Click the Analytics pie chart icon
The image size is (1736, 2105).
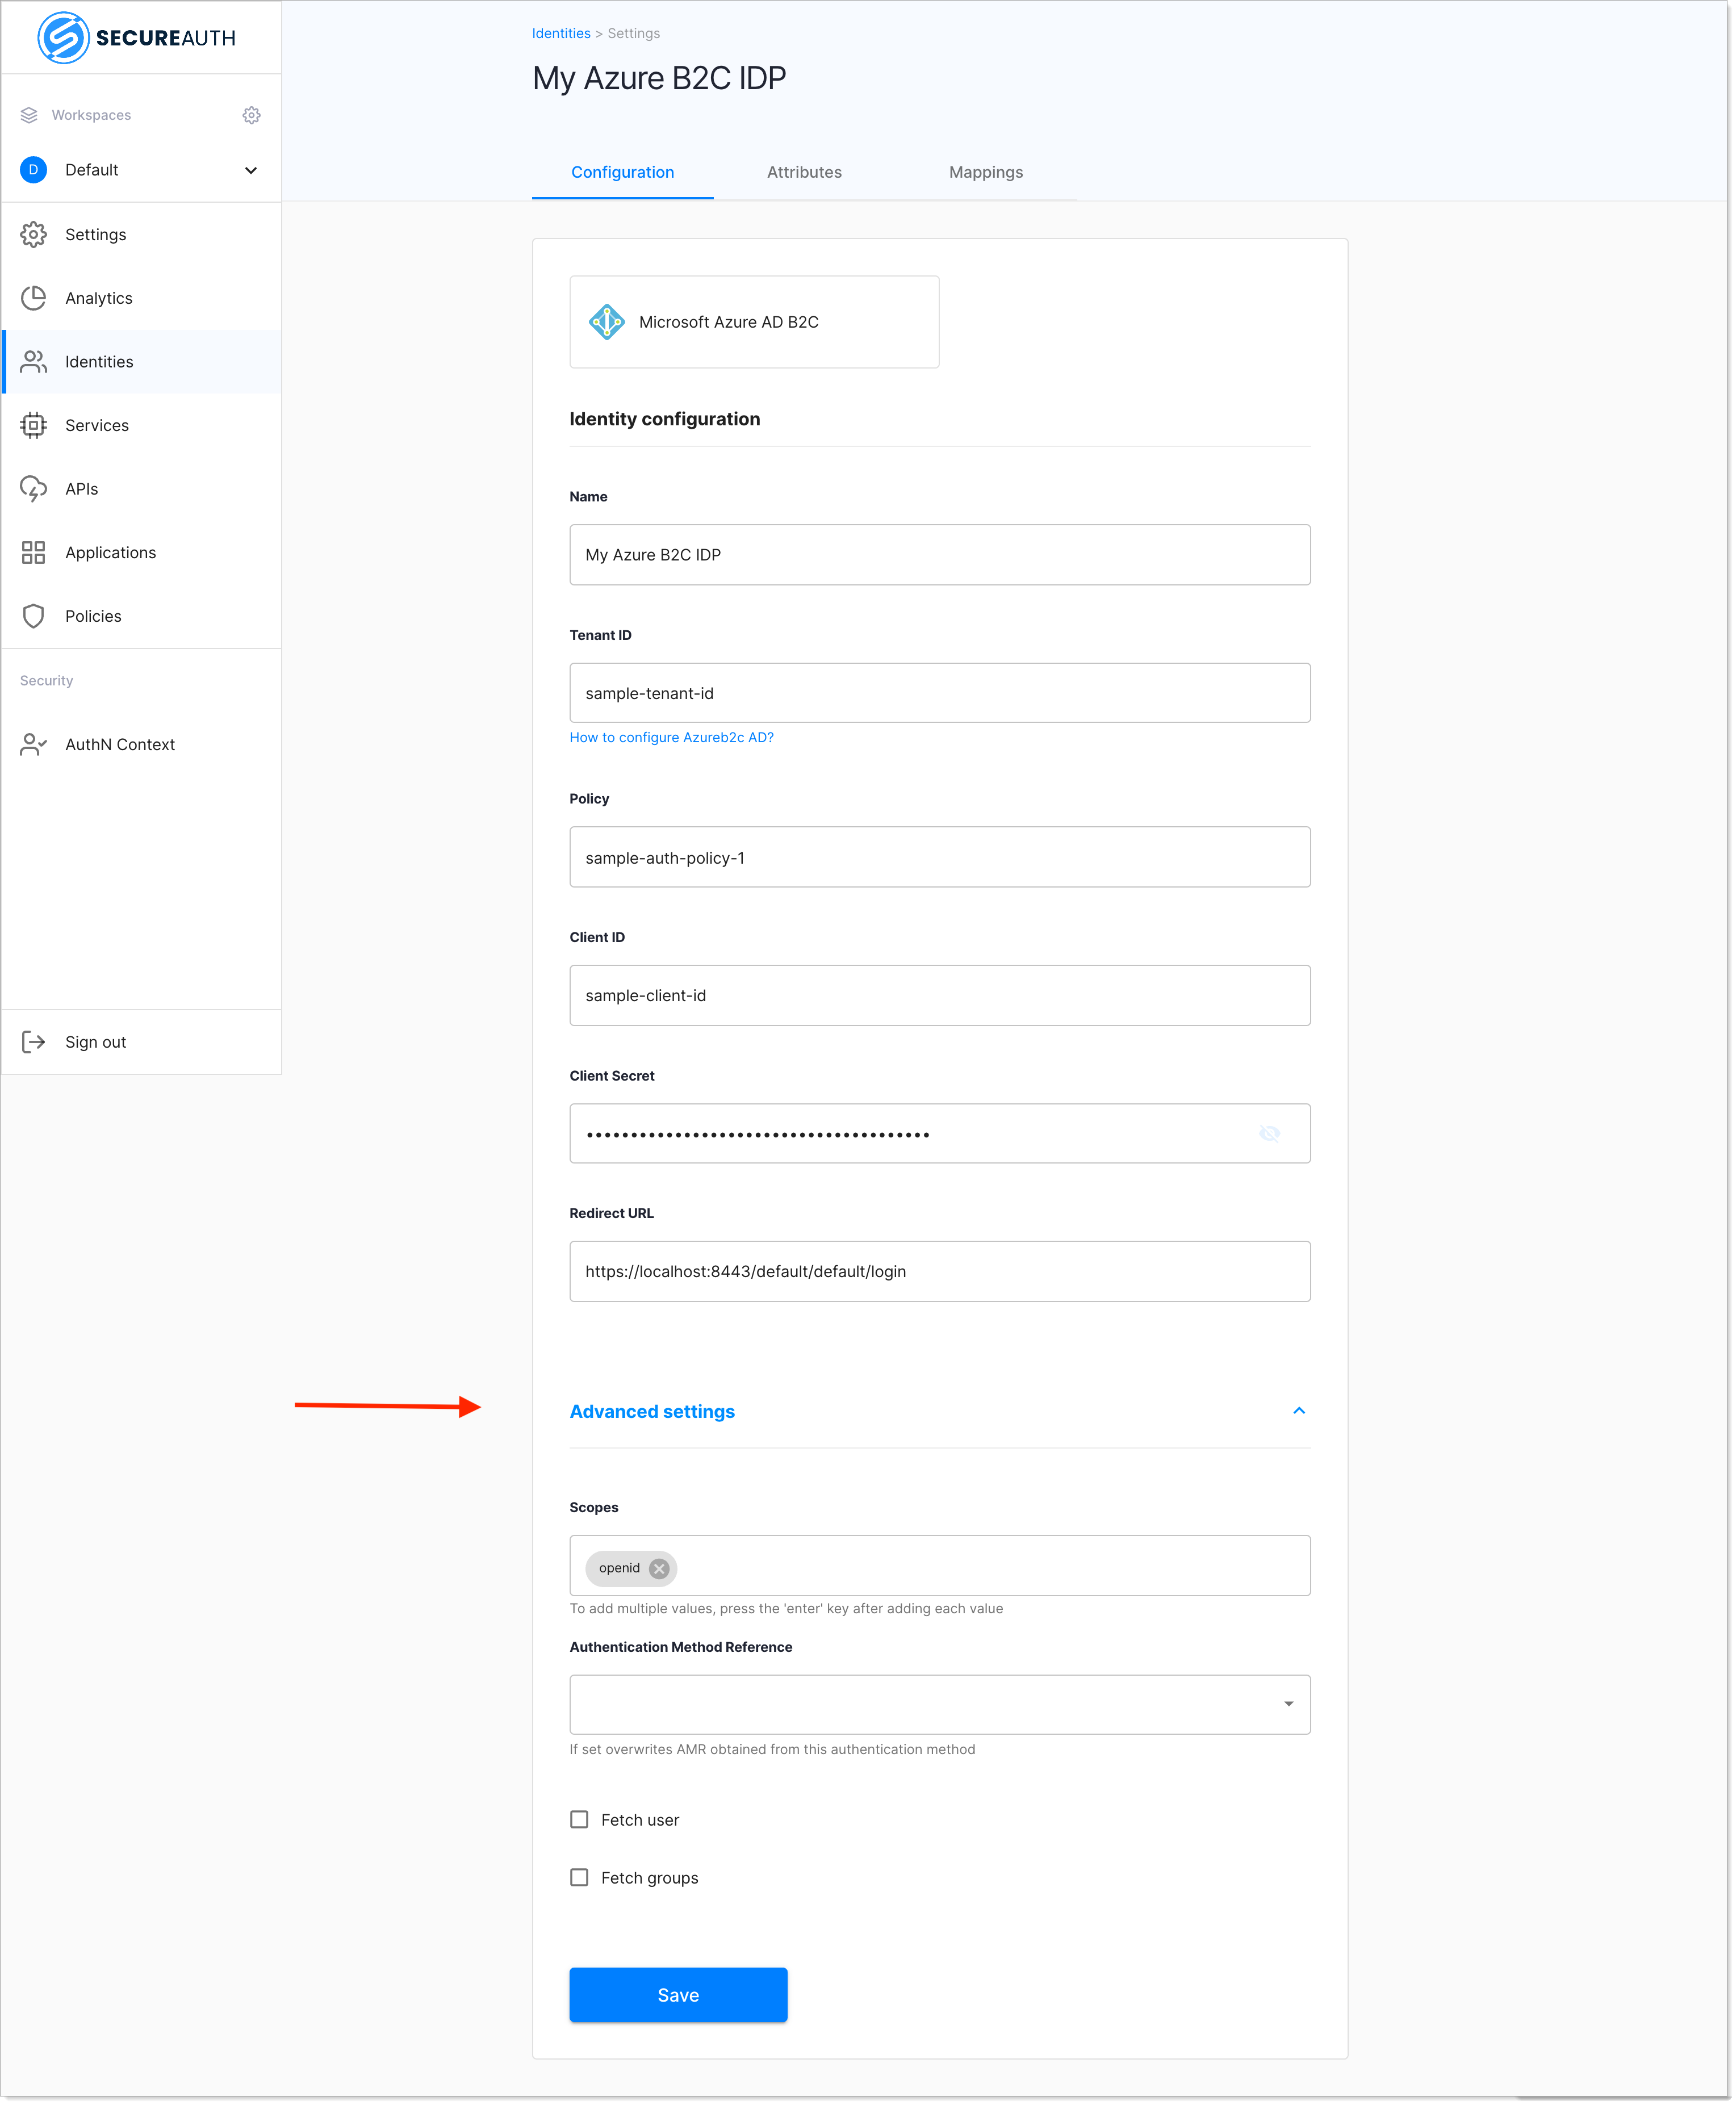pyautogui.click(x=33, y=298)
